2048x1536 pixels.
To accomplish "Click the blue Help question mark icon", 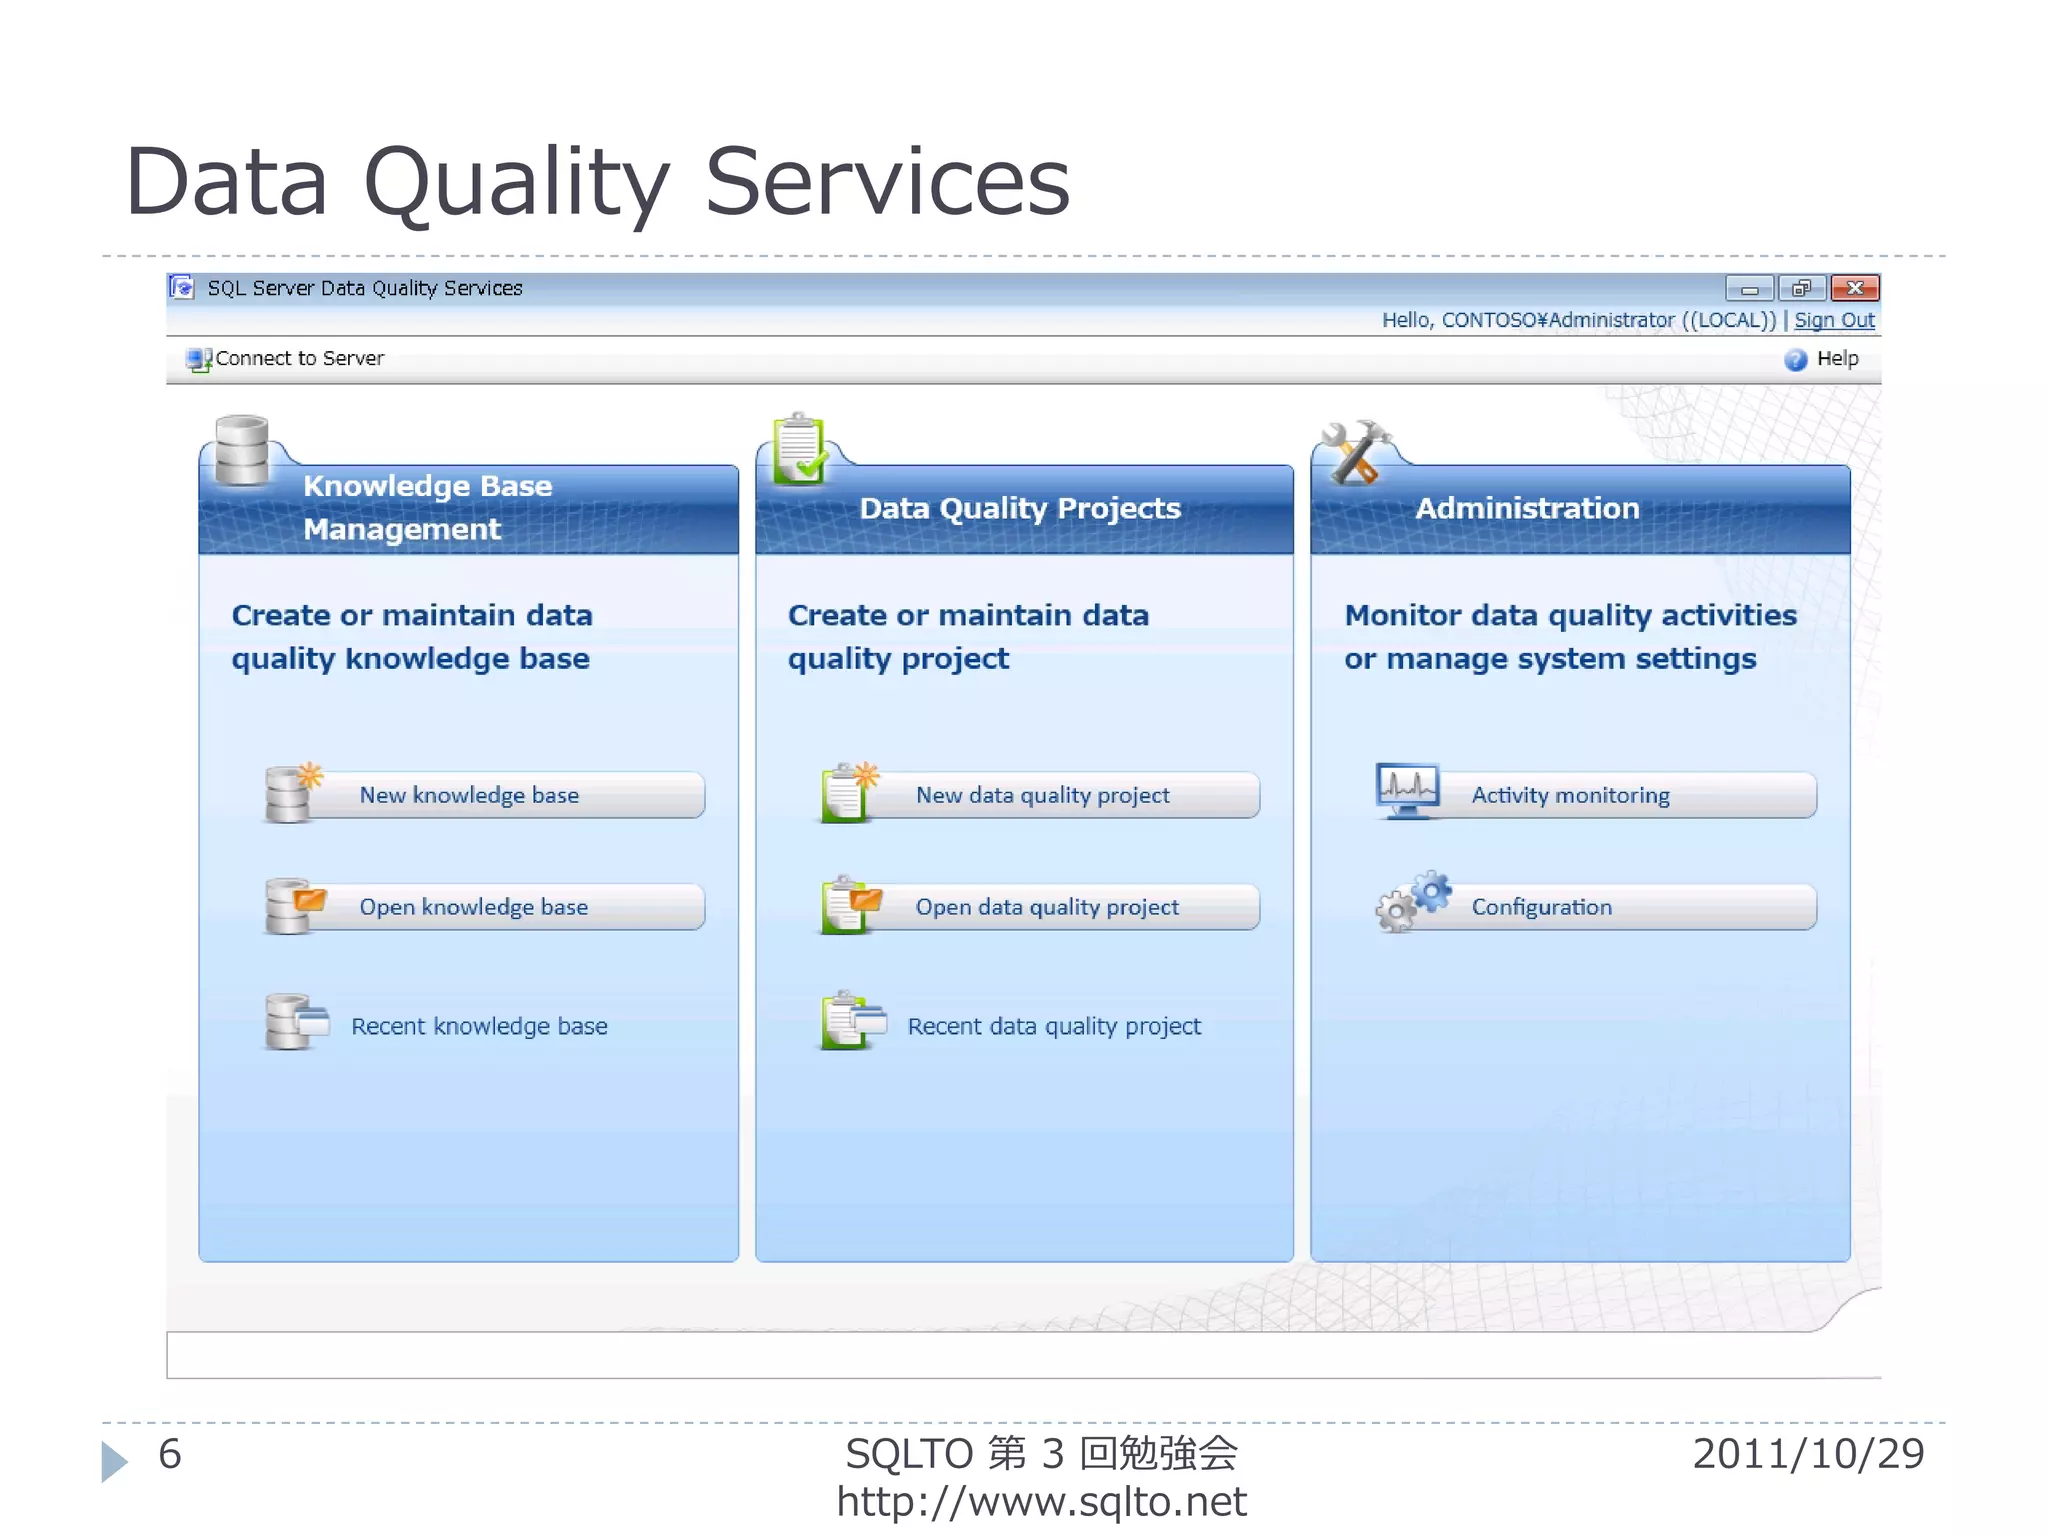I will tap(1795, 359).
